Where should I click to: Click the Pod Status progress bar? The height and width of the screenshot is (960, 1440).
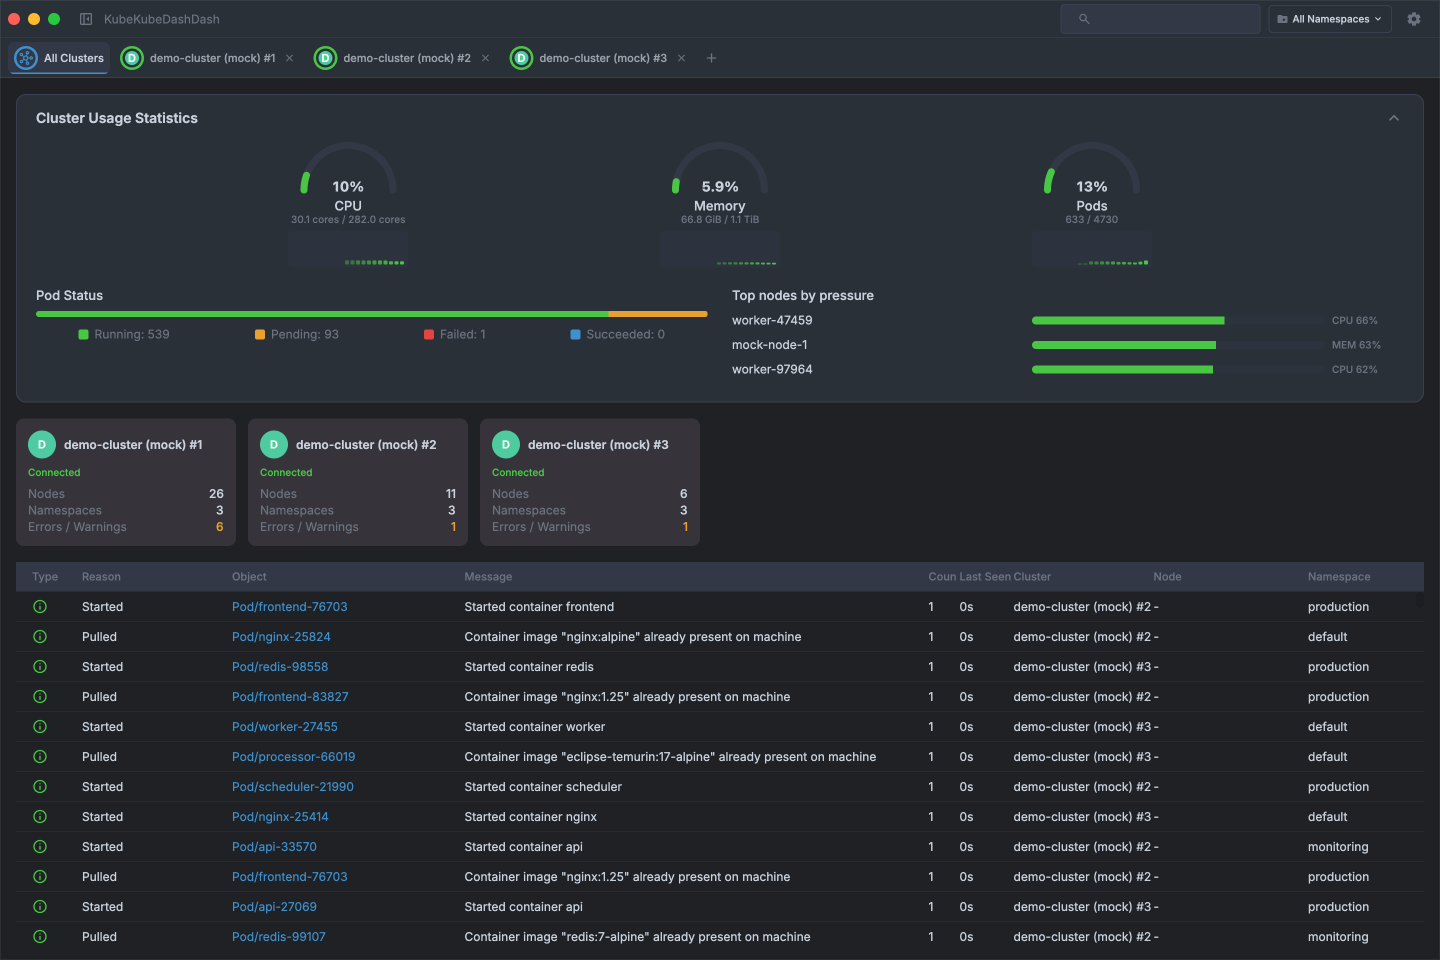tap(372, 314)
